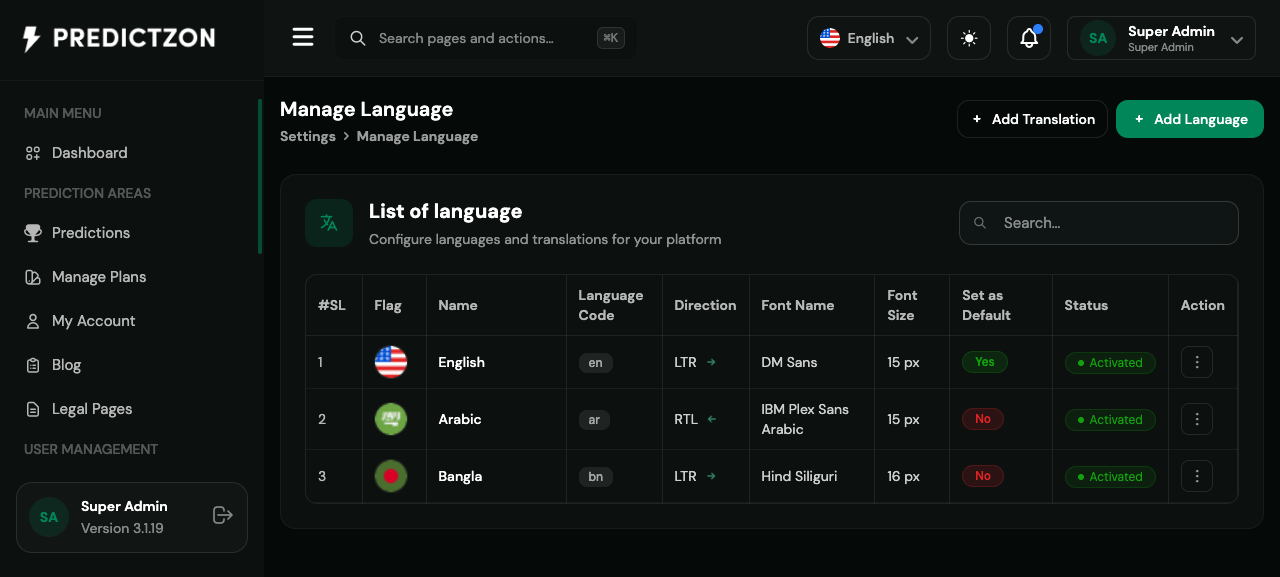The image size is (1280, 577).
Task: Click the SA avatar in top bar
Action: 1098,38
